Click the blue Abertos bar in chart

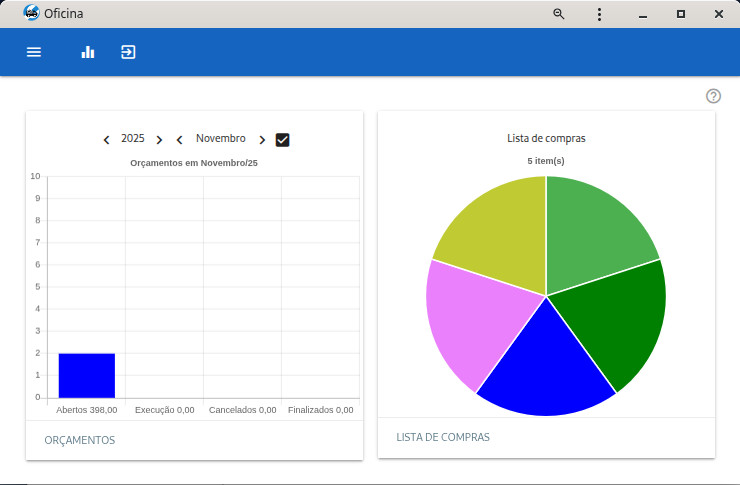[86, 375]
